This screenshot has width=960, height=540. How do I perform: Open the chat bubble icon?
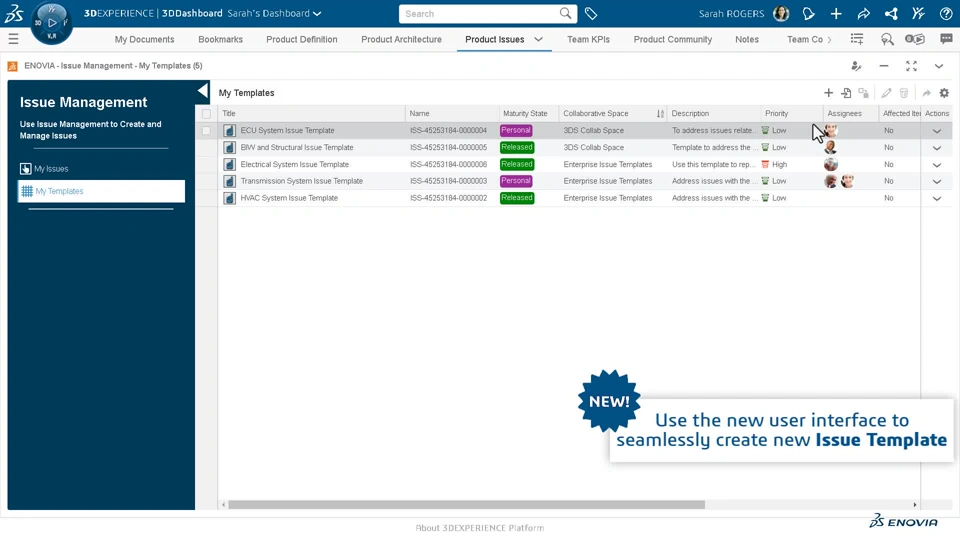[946, 39]
